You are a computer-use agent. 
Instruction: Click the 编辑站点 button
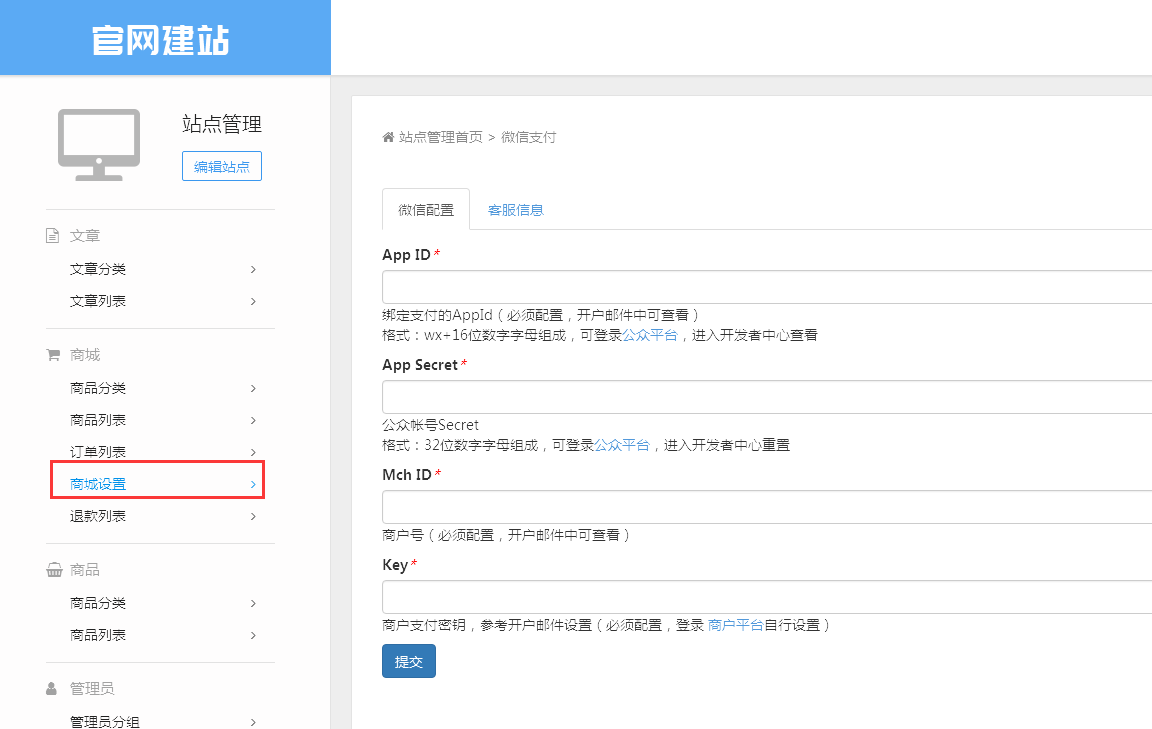click(222, 167)
